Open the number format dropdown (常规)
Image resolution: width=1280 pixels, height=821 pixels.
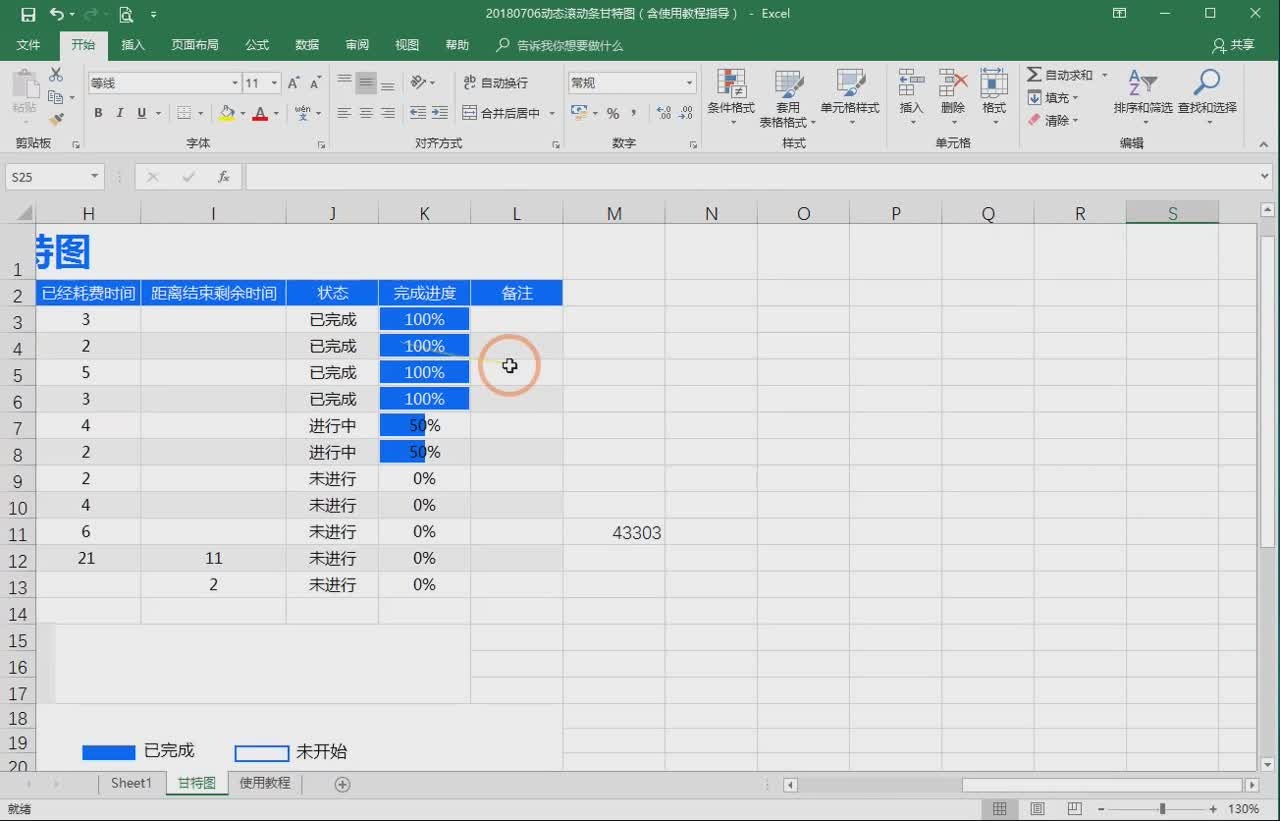(690, 83)
